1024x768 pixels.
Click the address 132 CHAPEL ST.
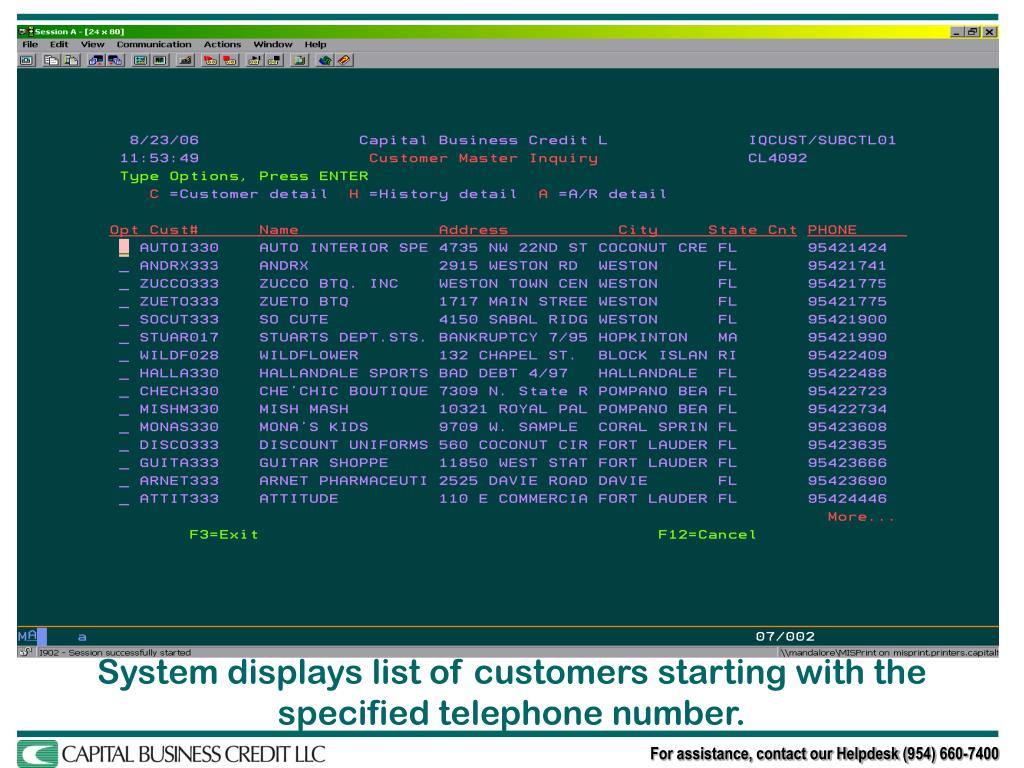click(507, 356)
